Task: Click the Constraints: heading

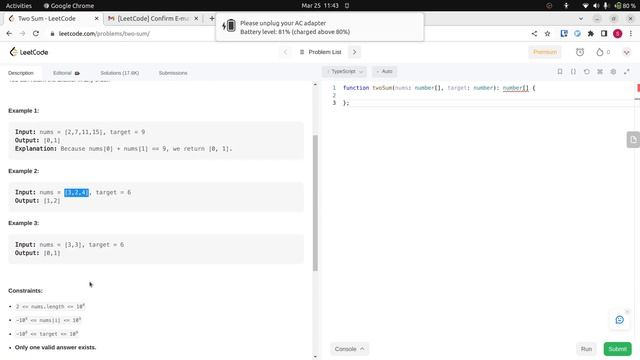Action: click(25, 291)
